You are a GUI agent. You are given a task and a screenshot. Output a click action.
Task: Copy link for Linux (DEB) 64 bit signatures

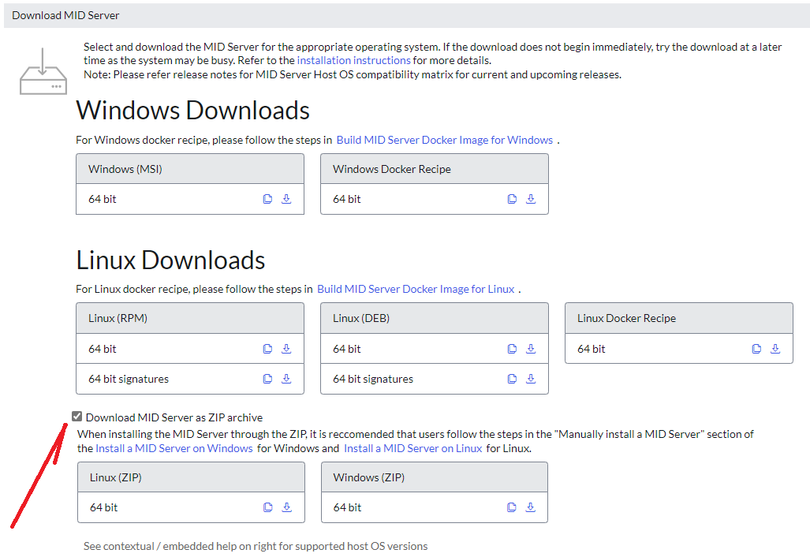coord(512,379)
